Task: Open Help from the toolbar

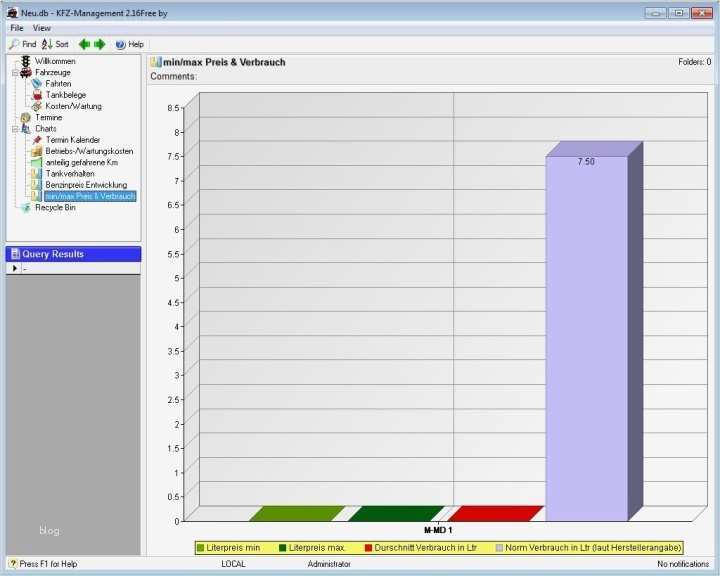Action: pos(129,44)
